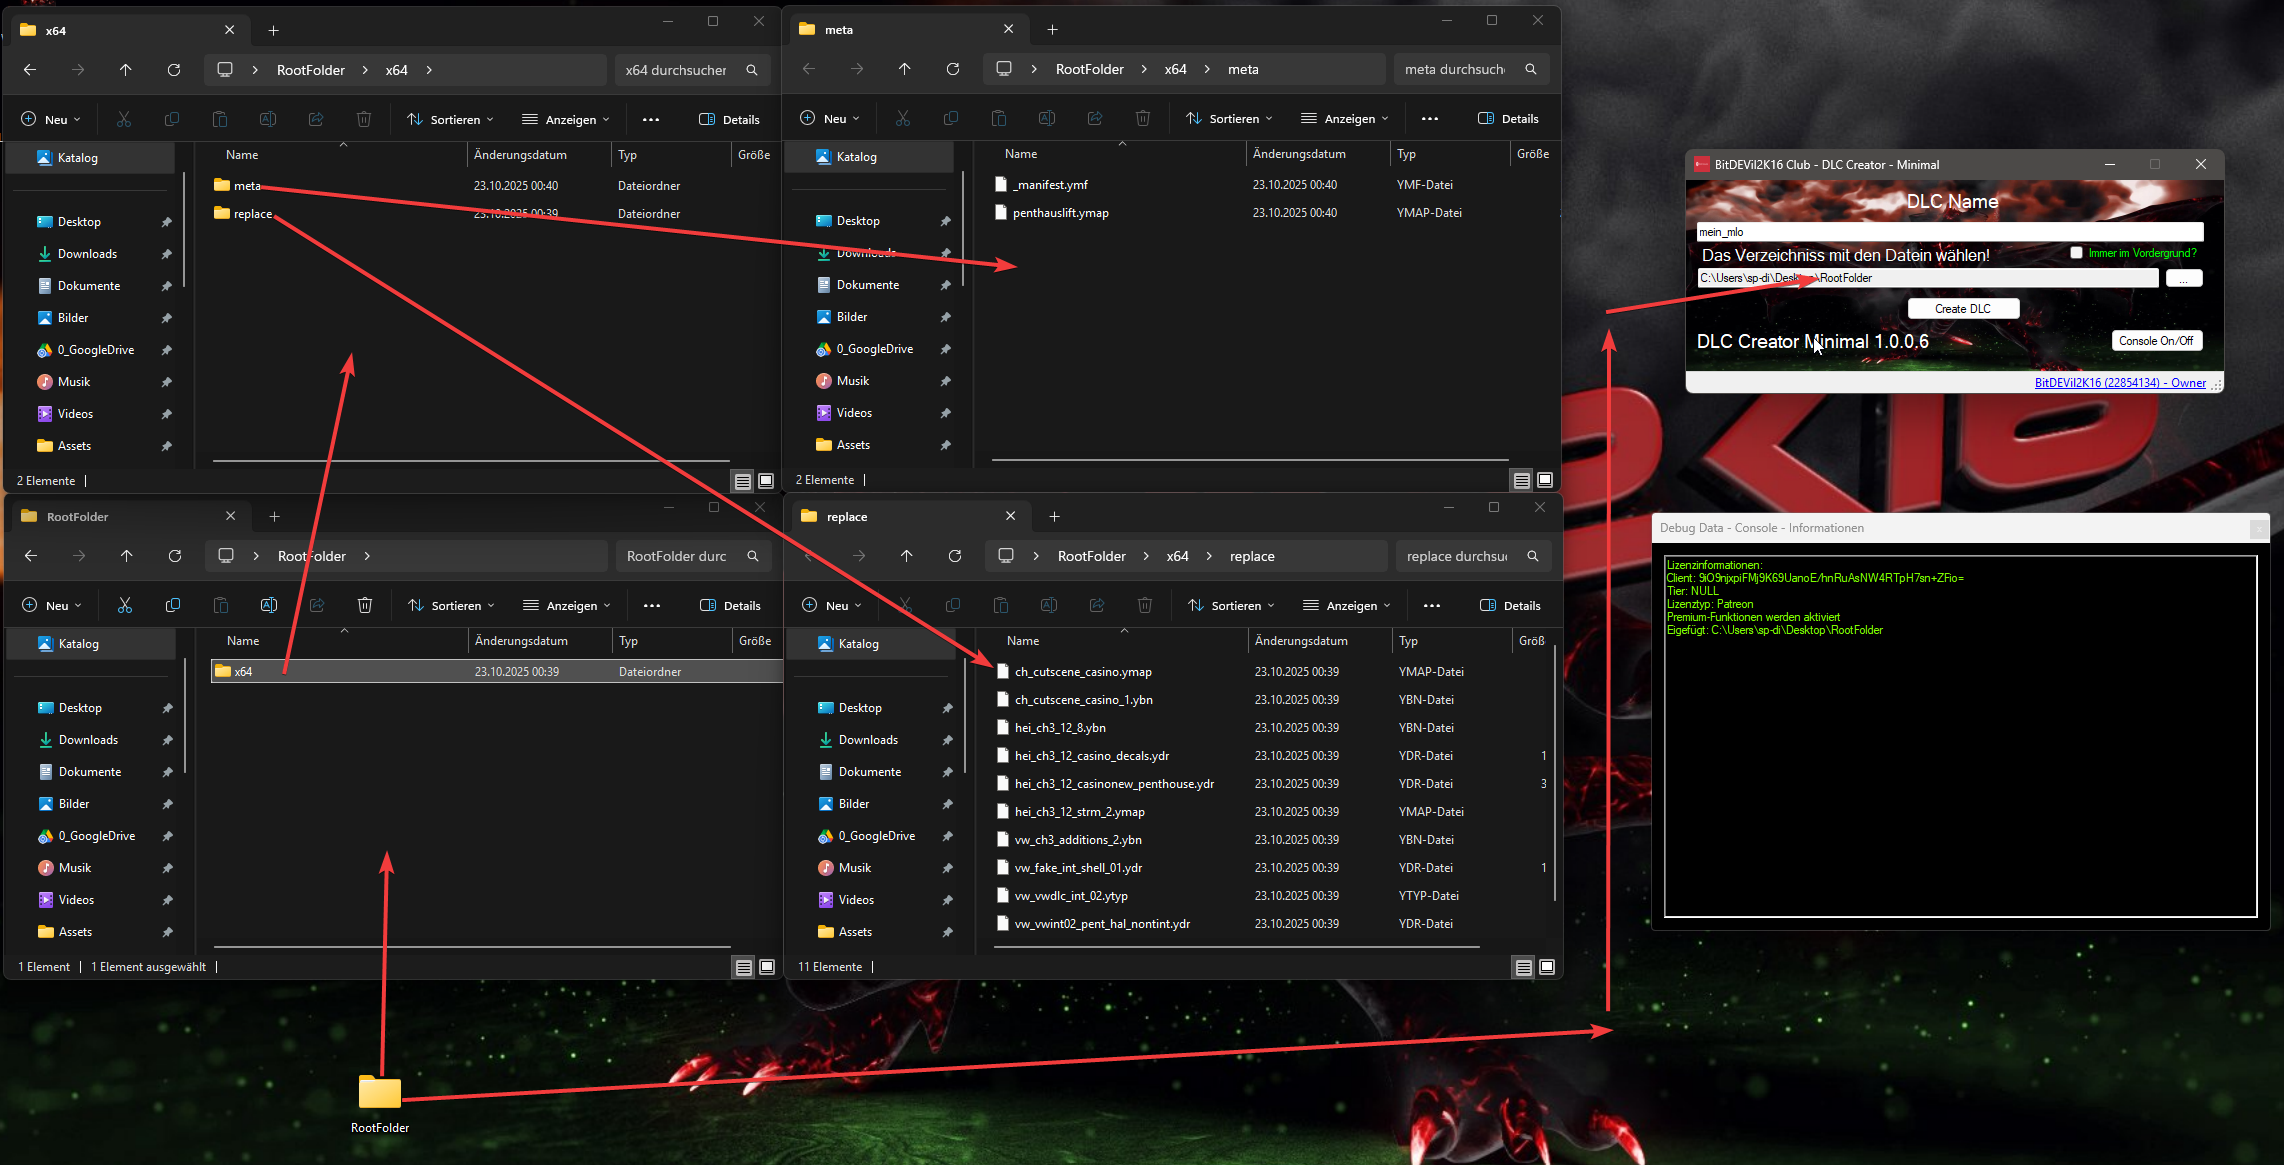Viewport: 2284px width, 1165px height.
Task: Refresh the RootFolder window
Action: tap(174, 556)
